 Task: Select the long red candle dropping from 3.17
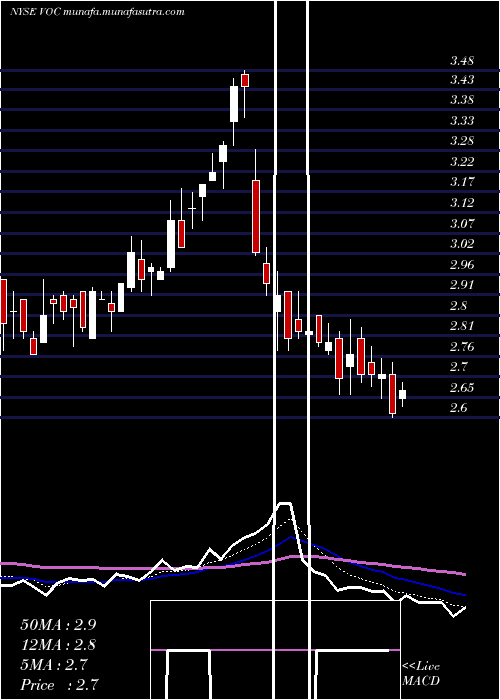click(255, 217)
